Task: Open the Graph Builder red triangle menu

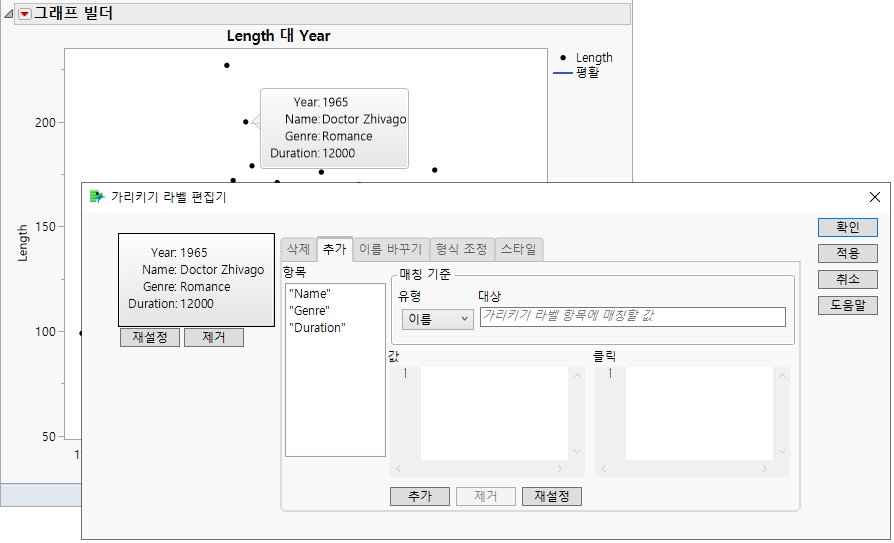Action: (x=25, y=14)
